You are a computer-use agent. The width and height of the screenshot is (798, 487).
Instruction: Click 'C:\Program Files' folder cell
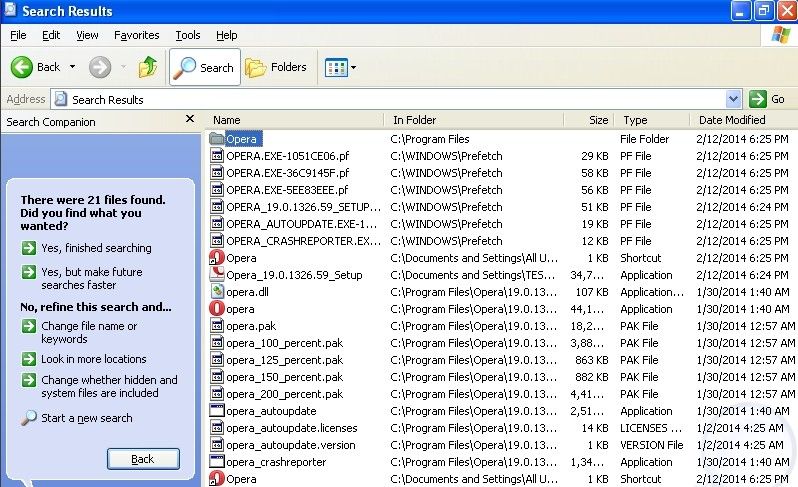click(430, 139)
